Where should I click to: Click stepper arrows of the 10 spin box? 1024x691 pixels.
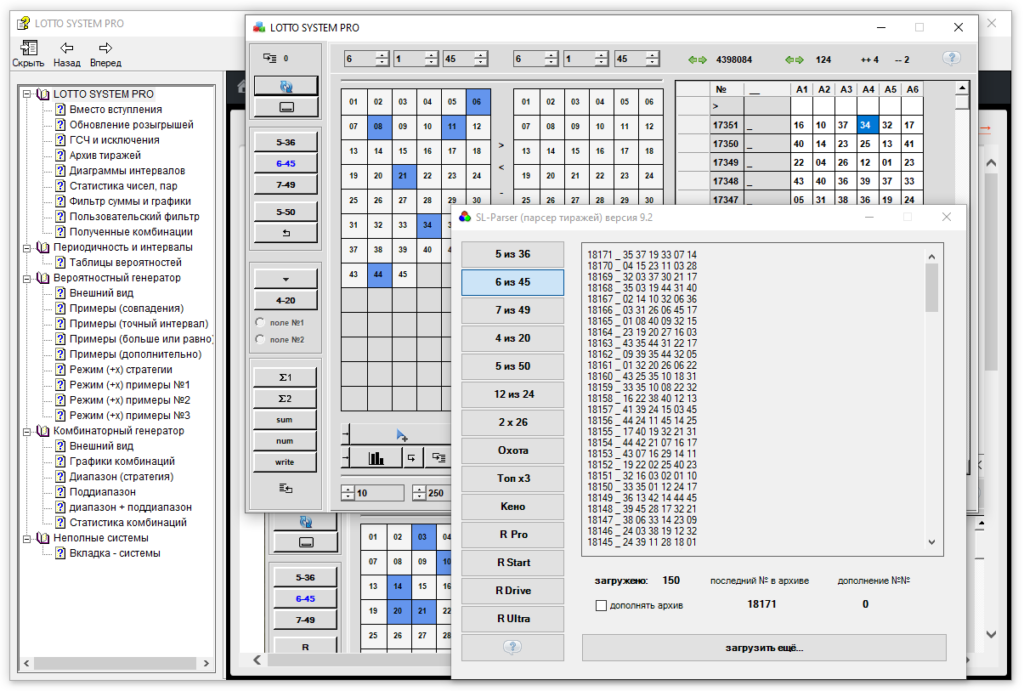pos(348,493)
